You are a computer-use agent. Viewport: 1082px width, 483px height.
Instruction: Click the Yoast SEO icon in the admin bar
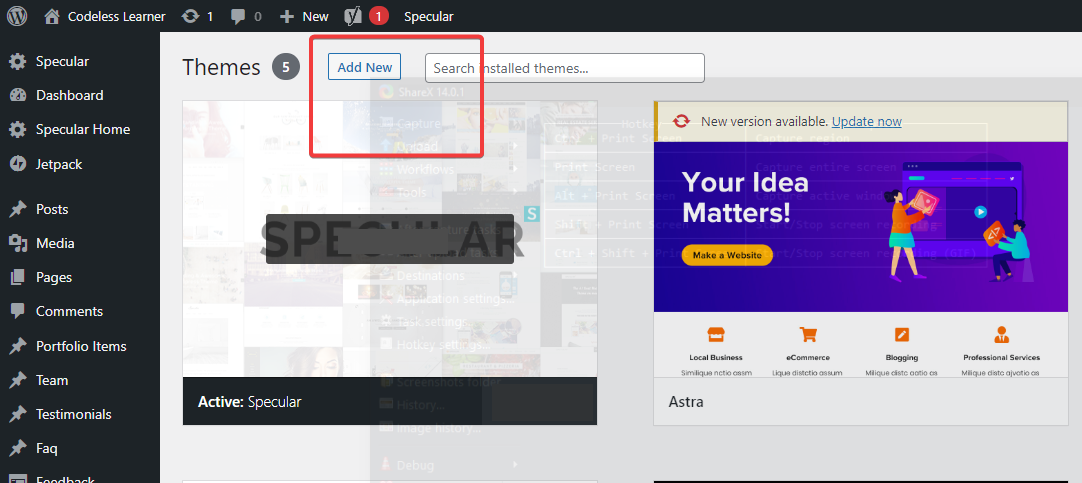click(x=353, y=16)
